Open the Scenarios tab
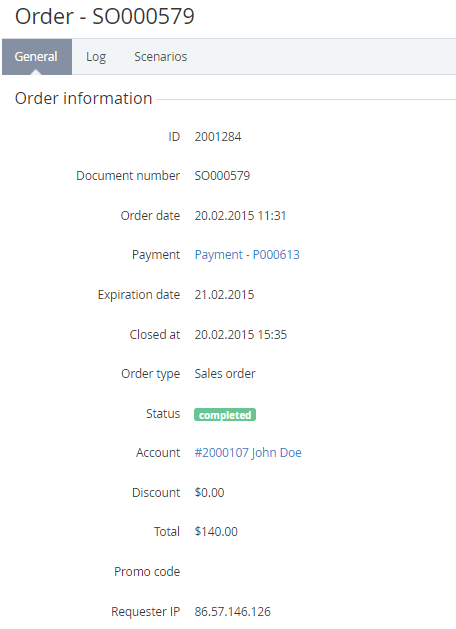 160,57
